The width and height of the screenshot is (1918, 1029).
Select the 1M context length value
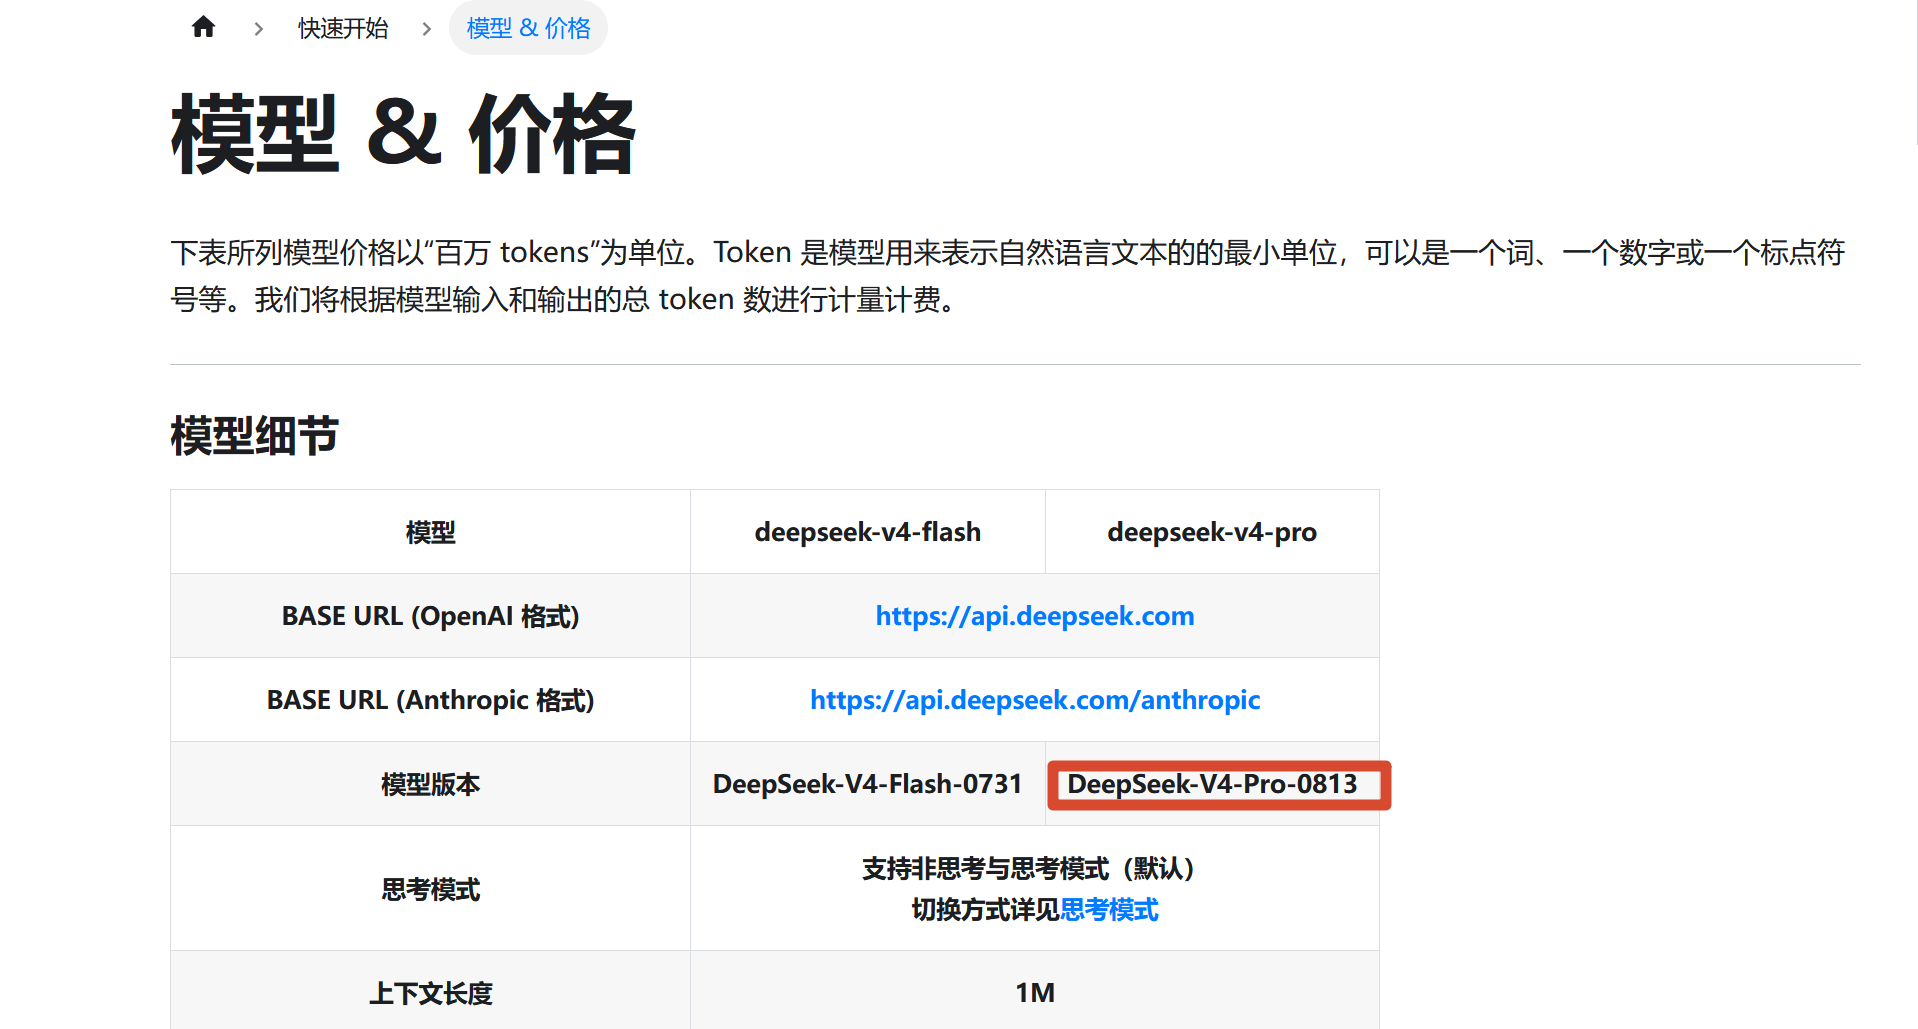(x=1035, y=993)
